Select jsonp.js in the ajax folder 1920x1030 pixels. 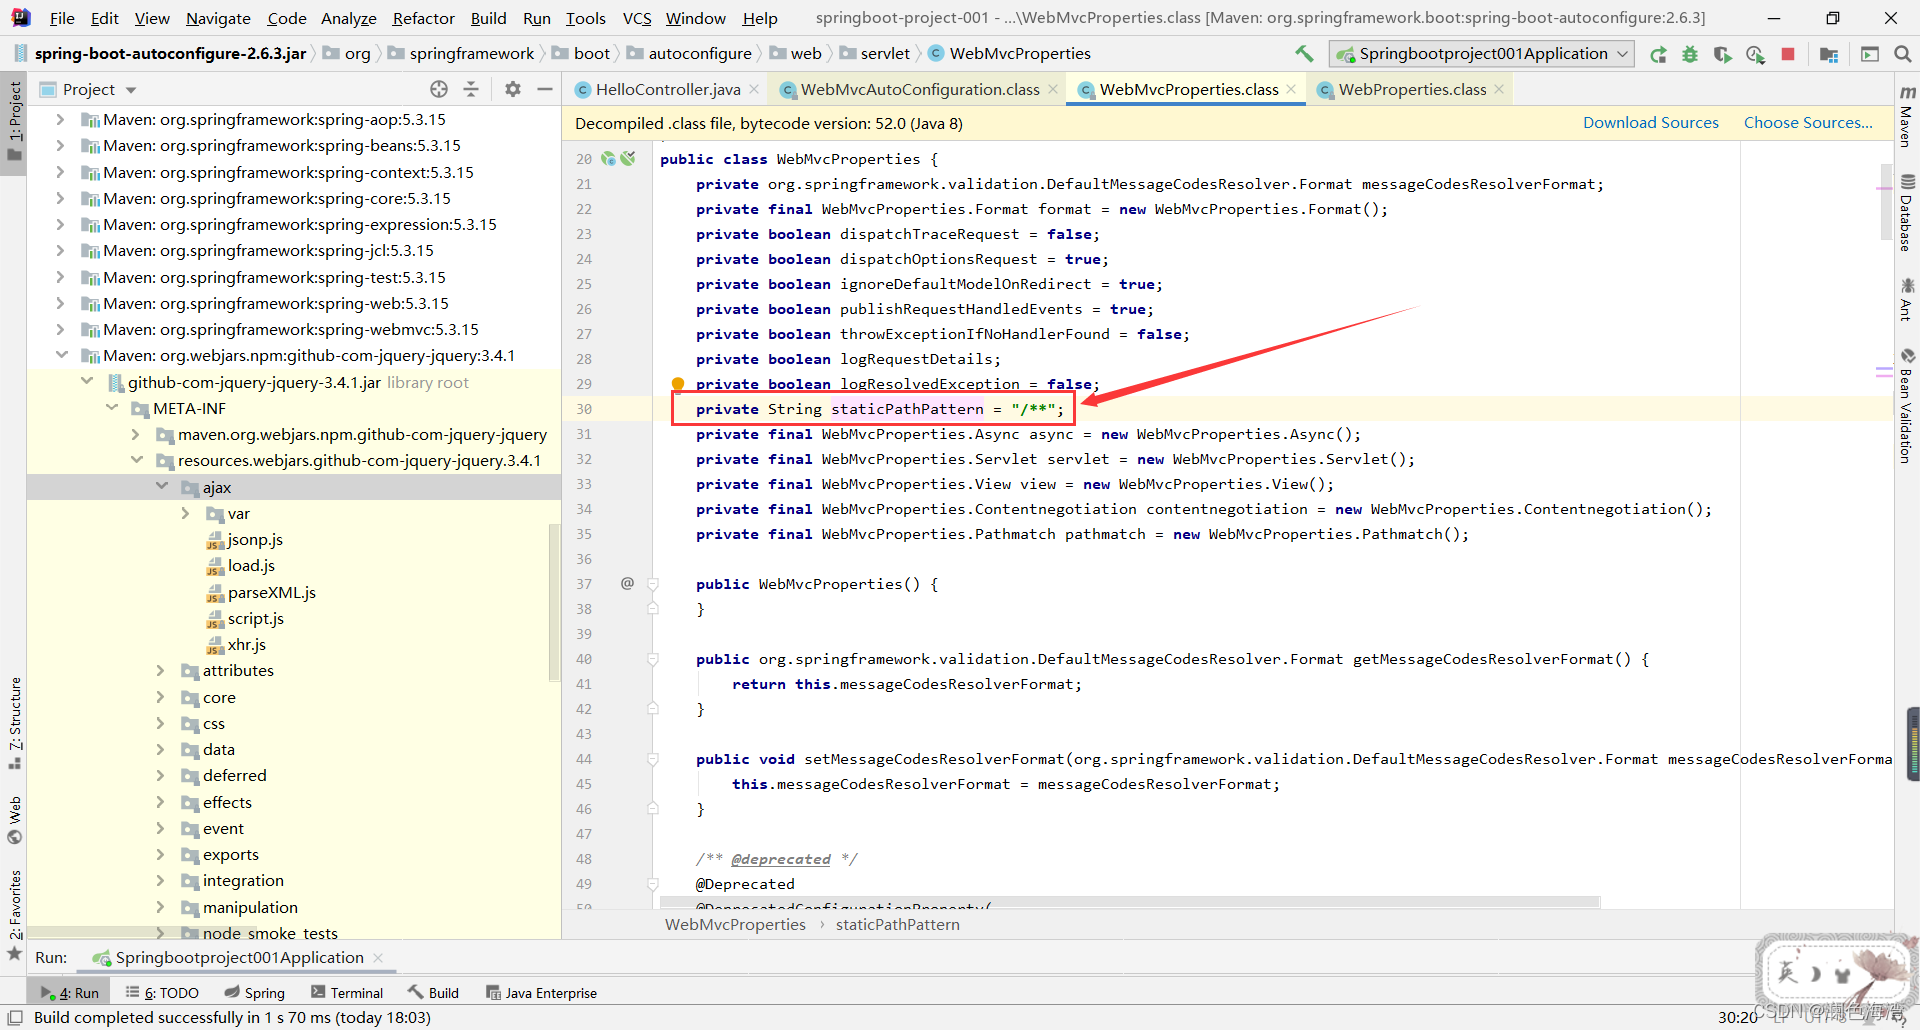255,539
